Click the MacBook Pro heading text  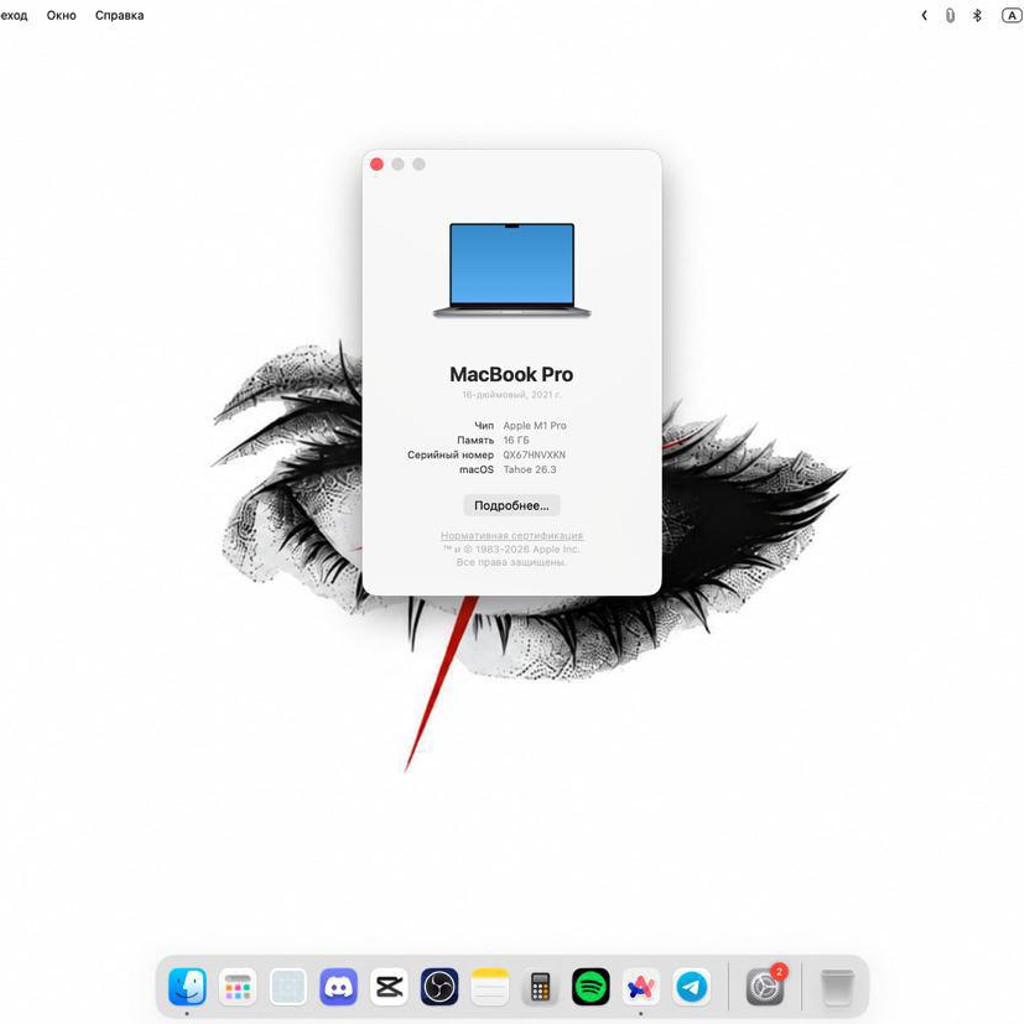click(511, 374)
